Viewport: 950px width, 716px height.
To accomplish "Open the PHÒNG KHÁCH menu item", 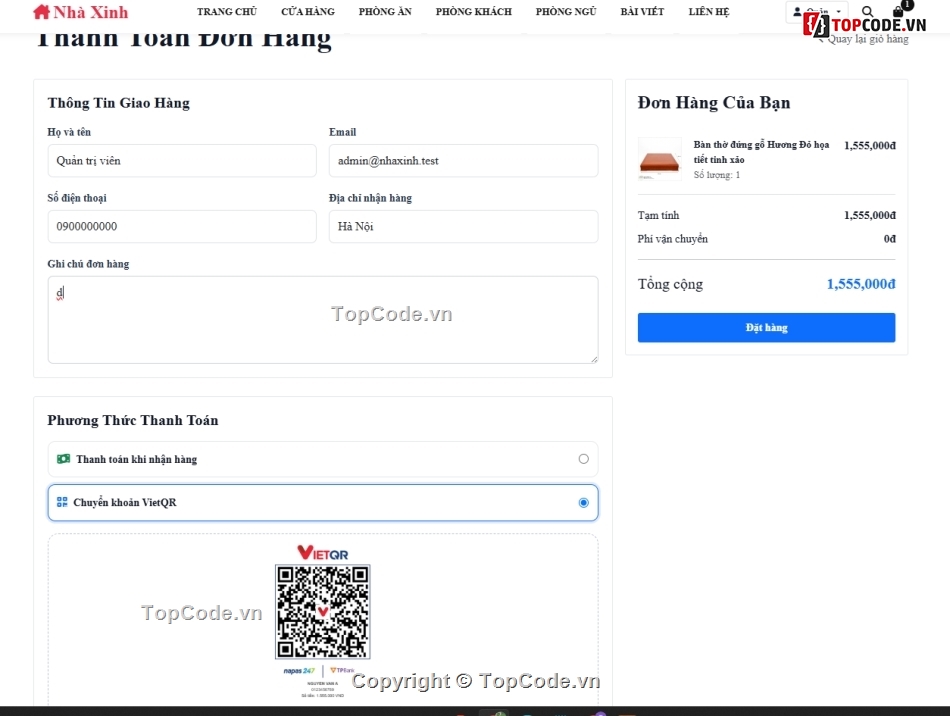I will pos(473,12).
